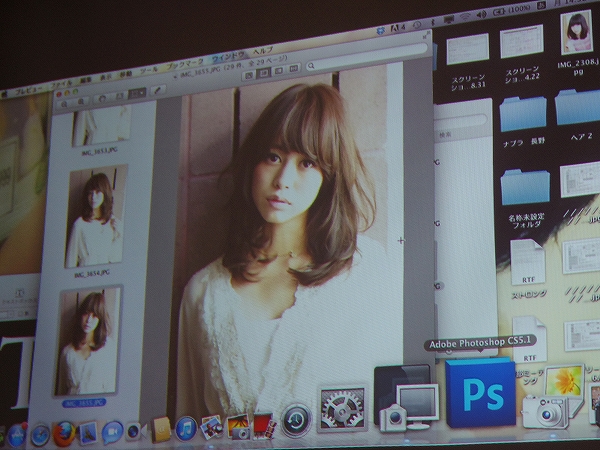600x450 pixels.
Task: Click the Time Machine menu bar clock
Action: coord(417,24)
